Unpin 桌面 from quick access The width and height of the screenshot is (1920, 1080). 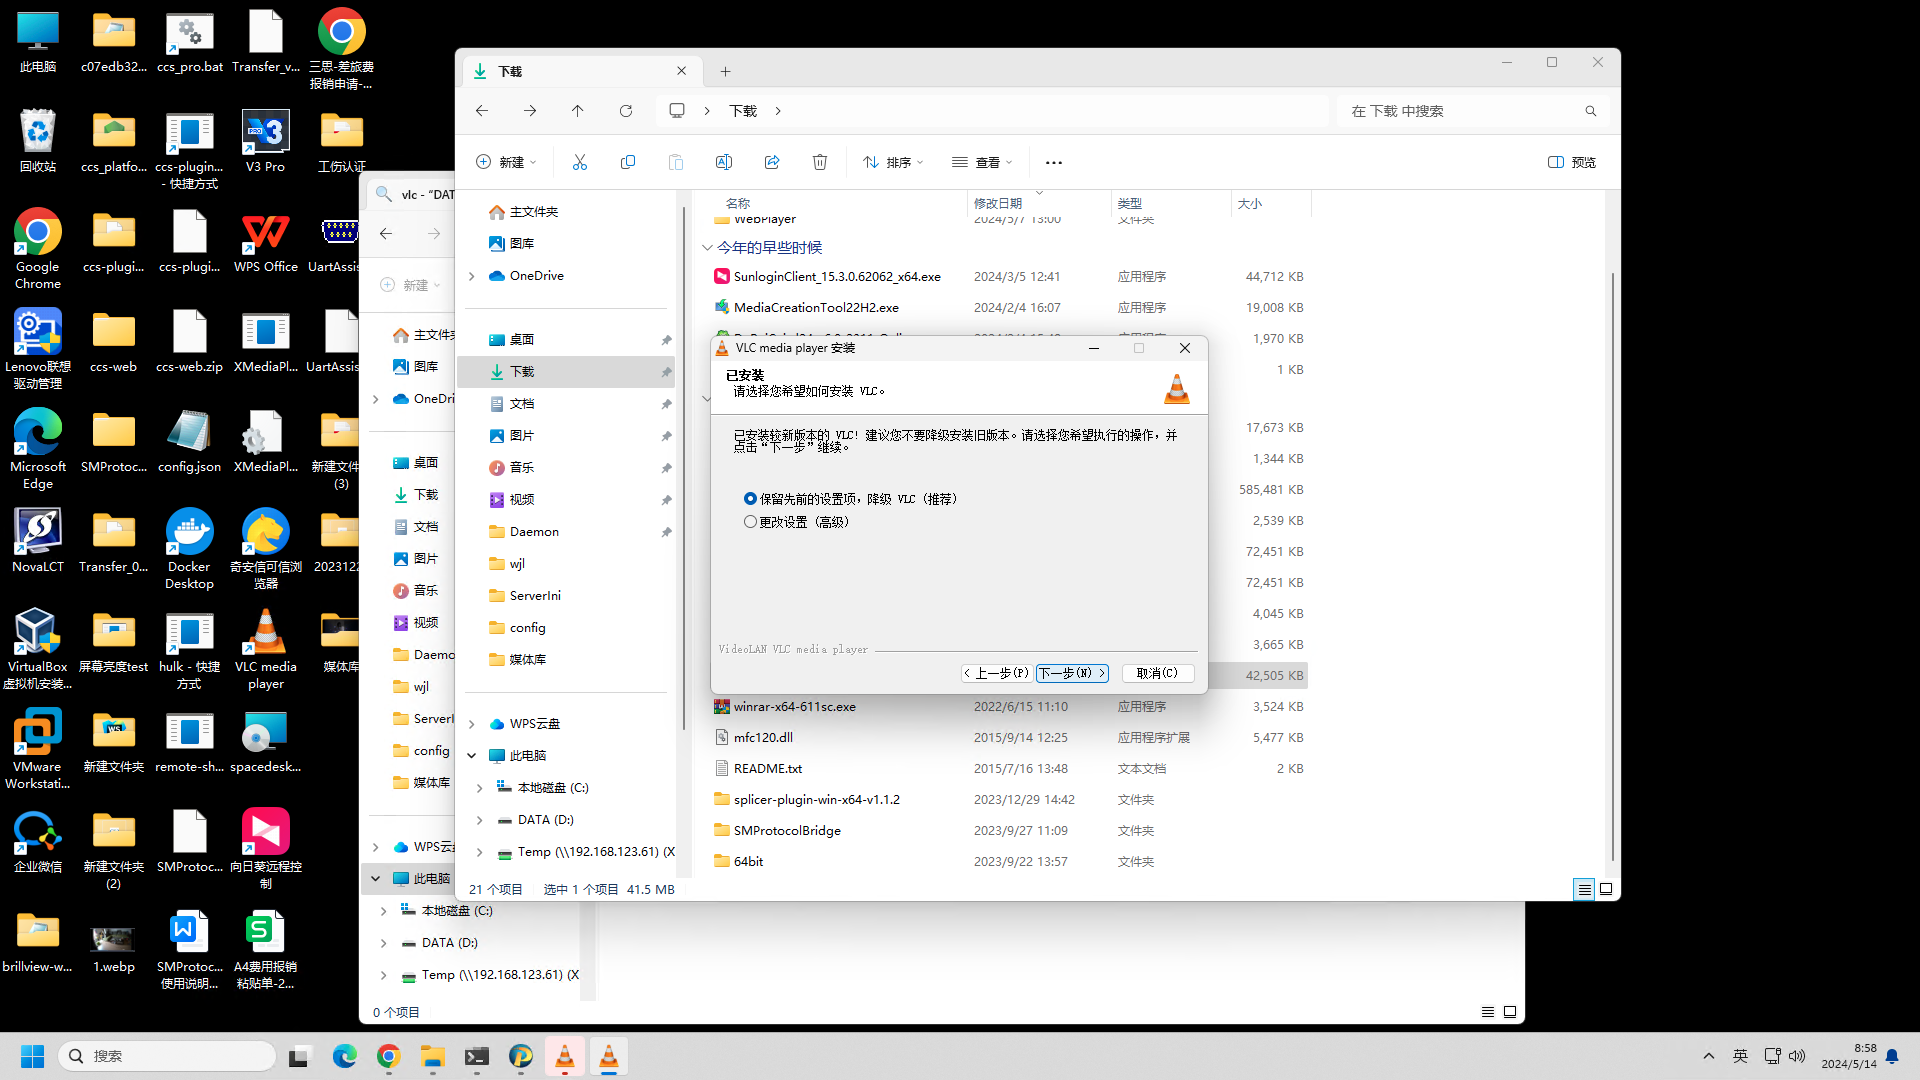tap(666, 340)
